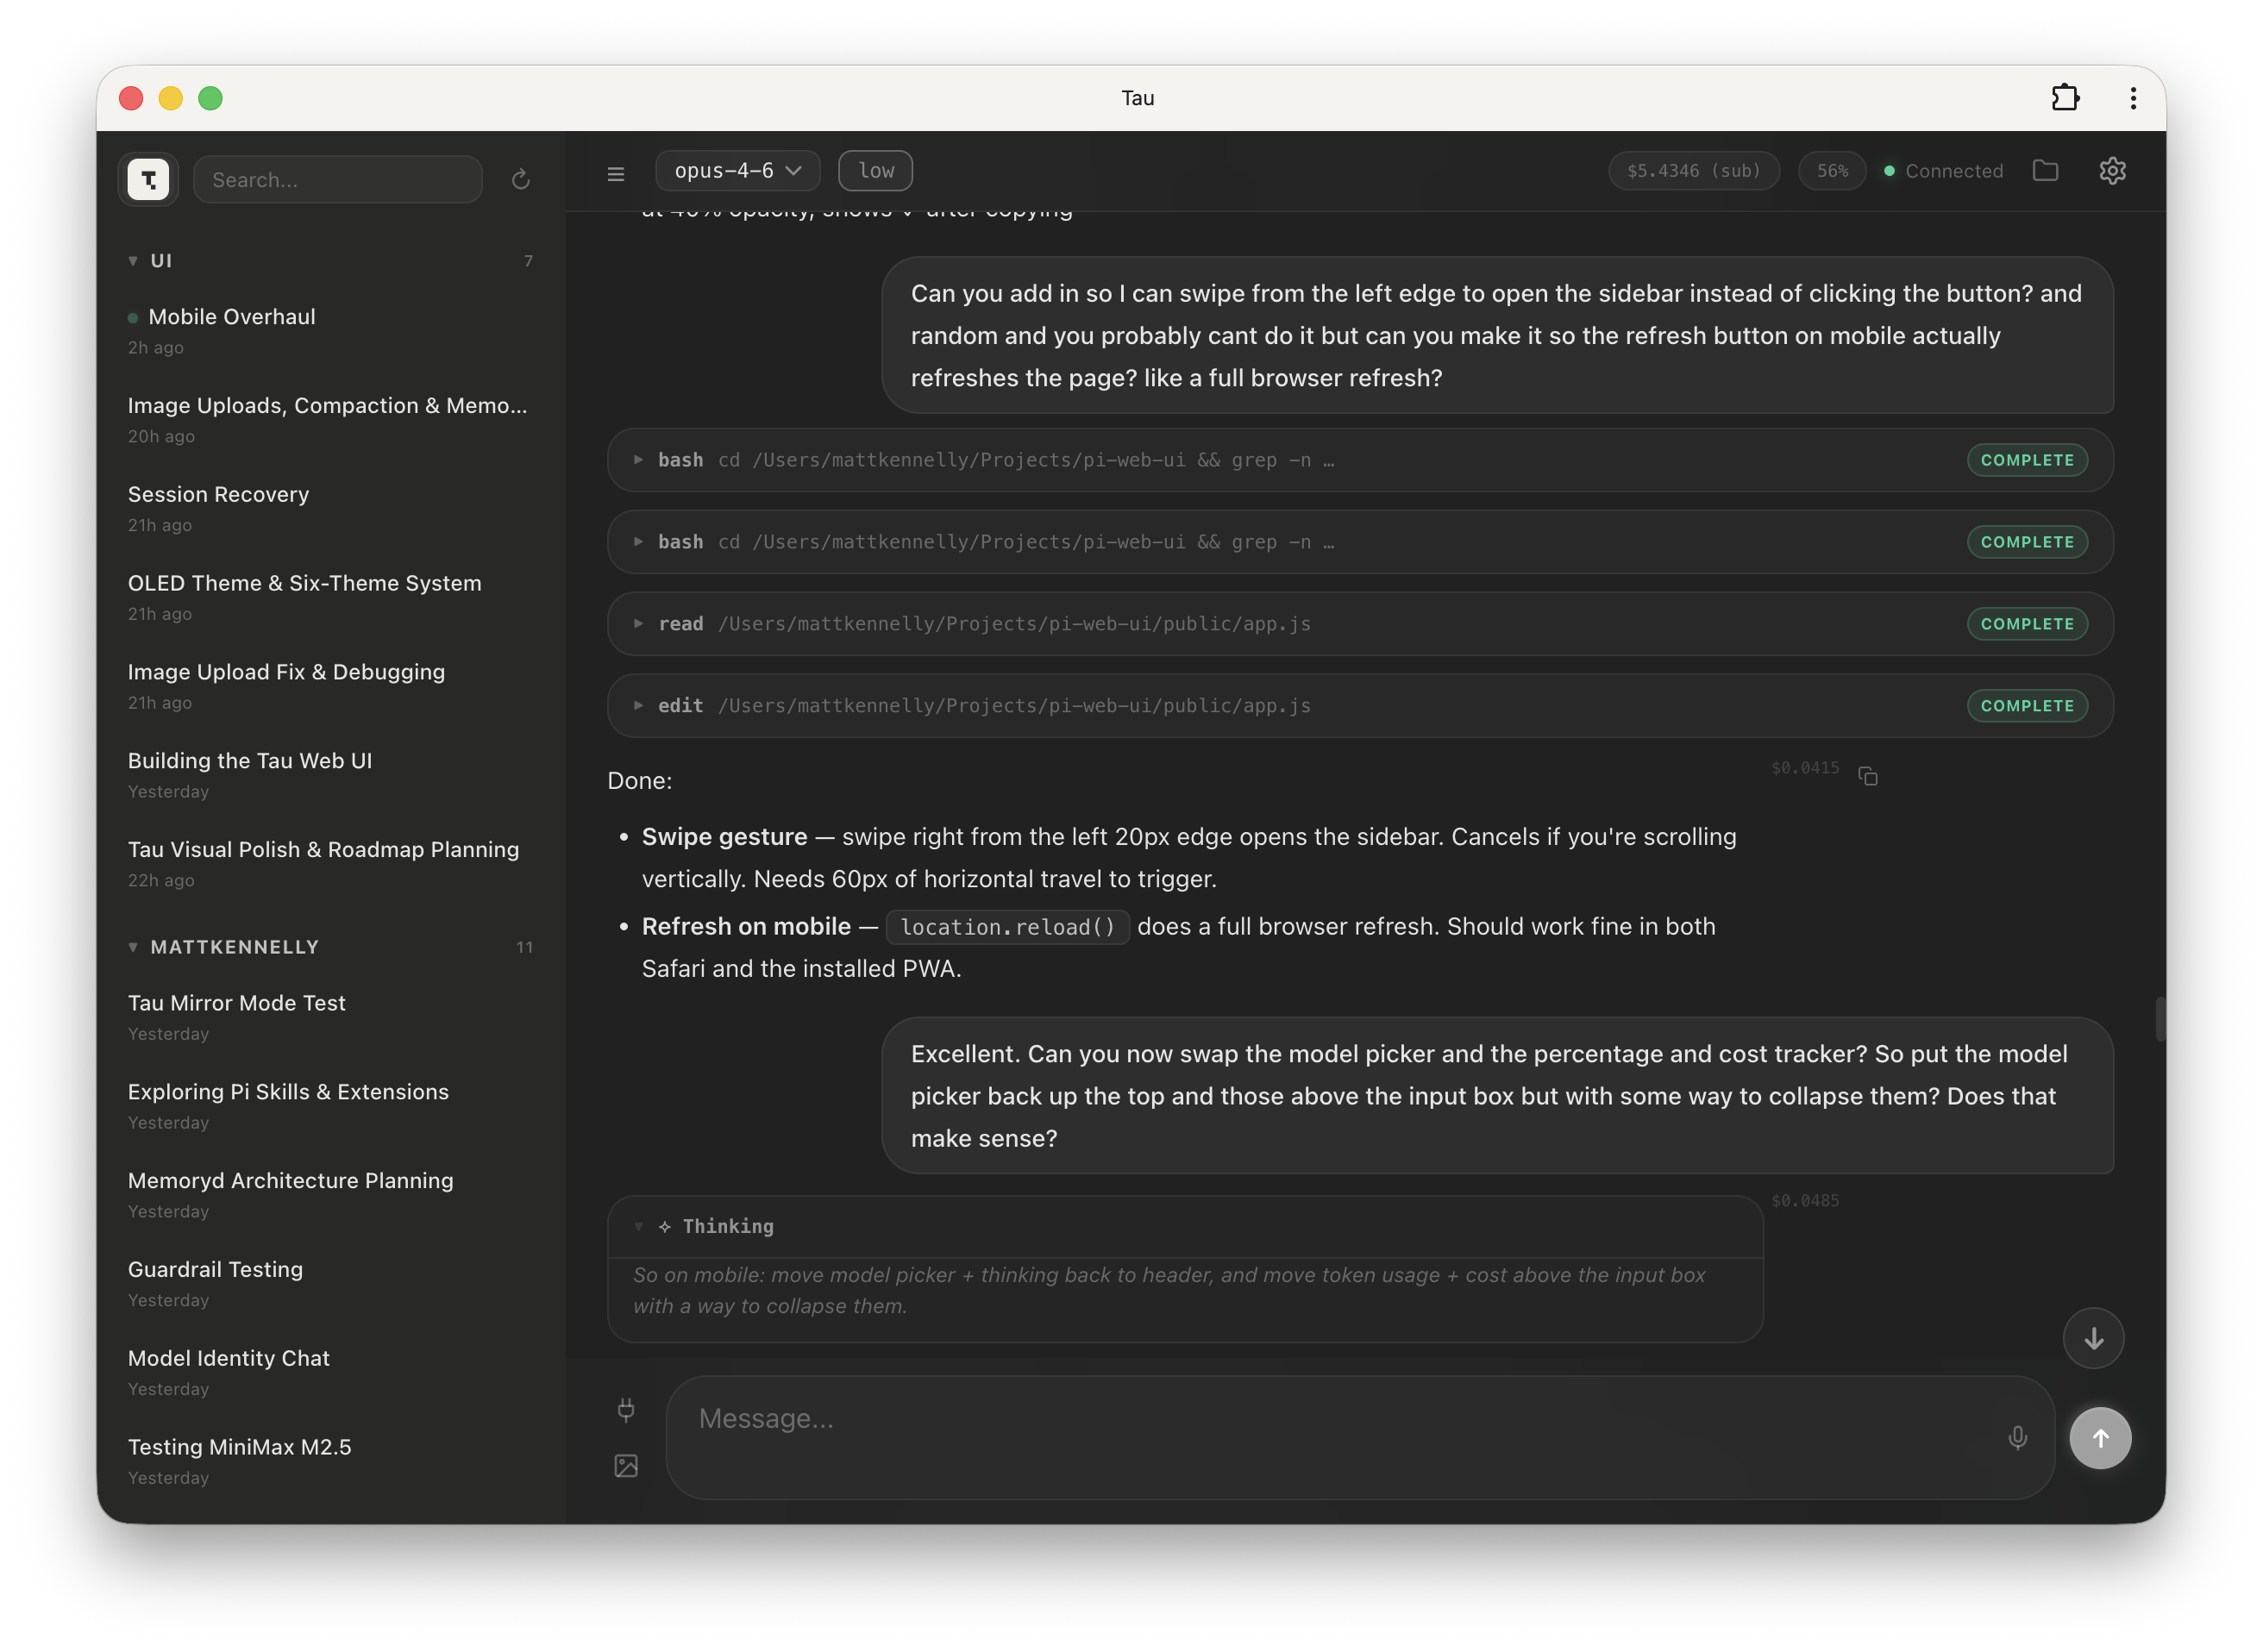Open Image Upload Fix & Debugging session

coord(330,687)
